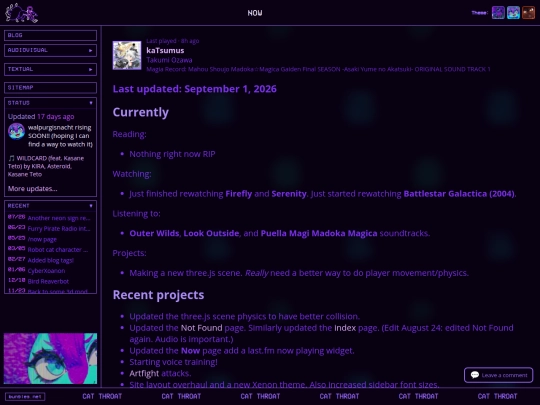This screenshot has width=540, height=405.
Task: Collapse the RECENT panel arrow
Action: 91,206
